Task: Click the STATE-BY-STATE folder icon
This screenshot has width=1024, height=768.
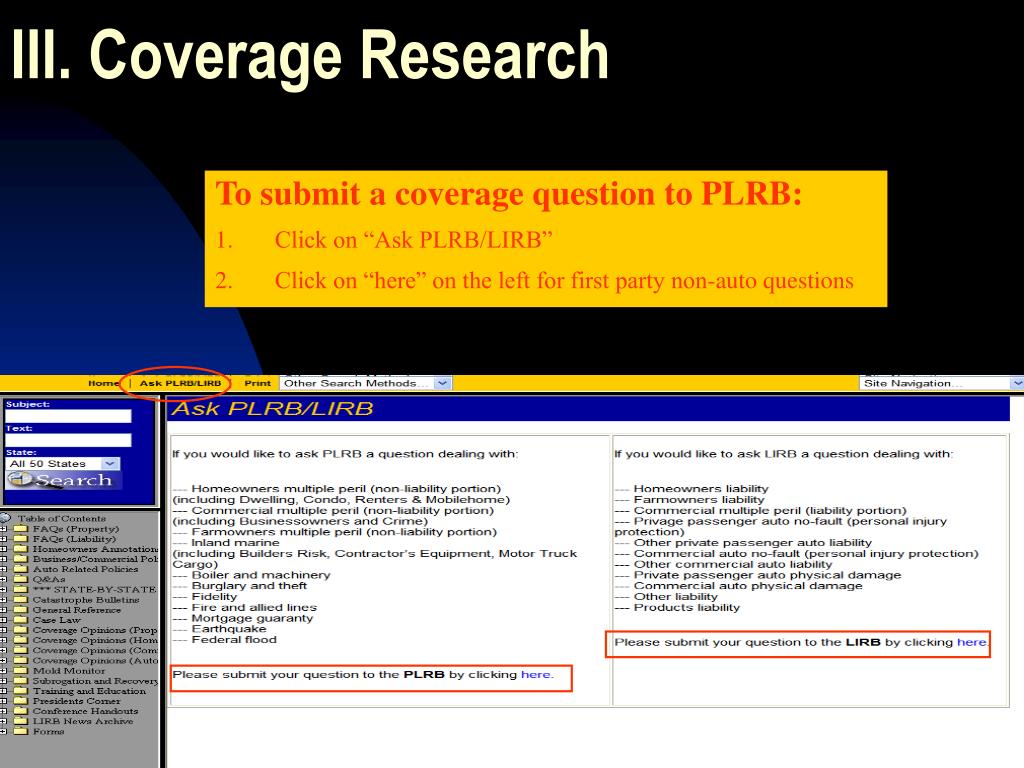Action: pos(22,590)
